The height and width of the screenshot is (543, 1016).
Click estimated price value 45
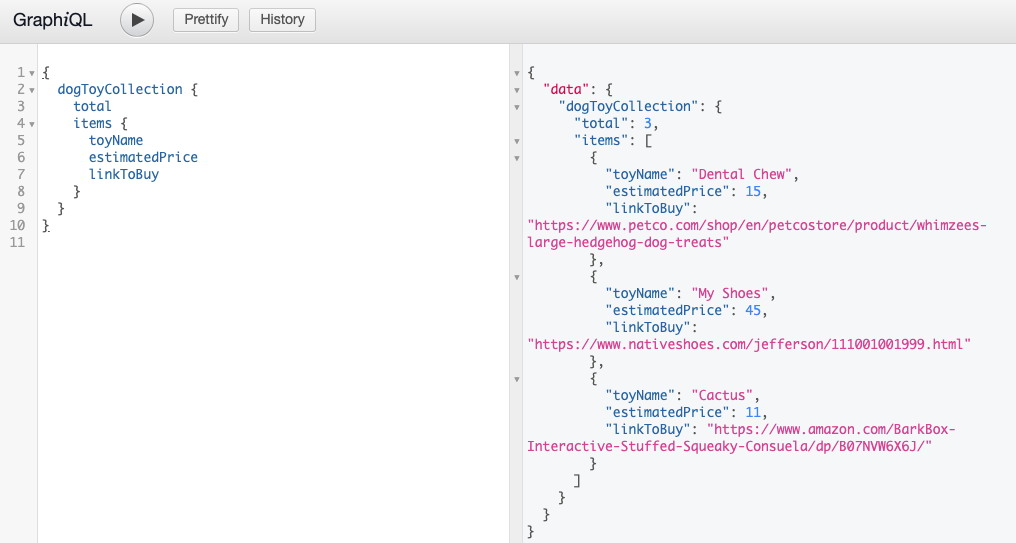(753, 310)
